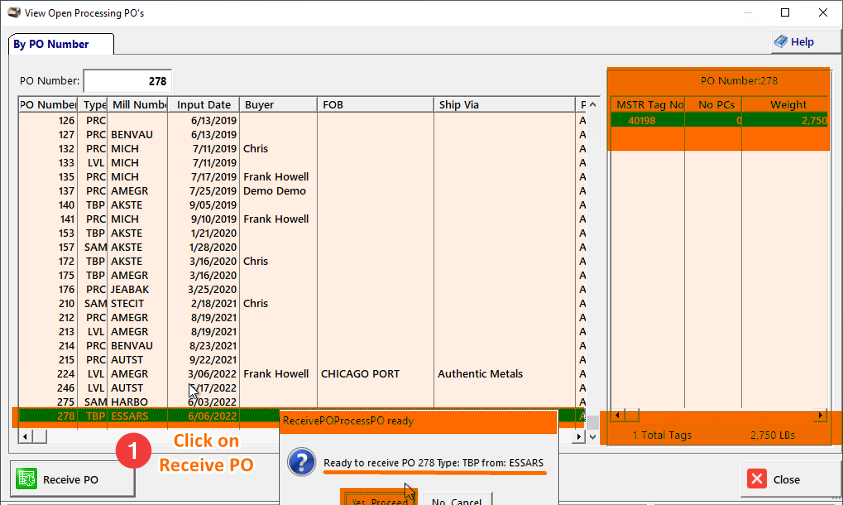Select PO 246 row
The width and height of the screenshot is (843, 505).
click(x=302, y=388)
